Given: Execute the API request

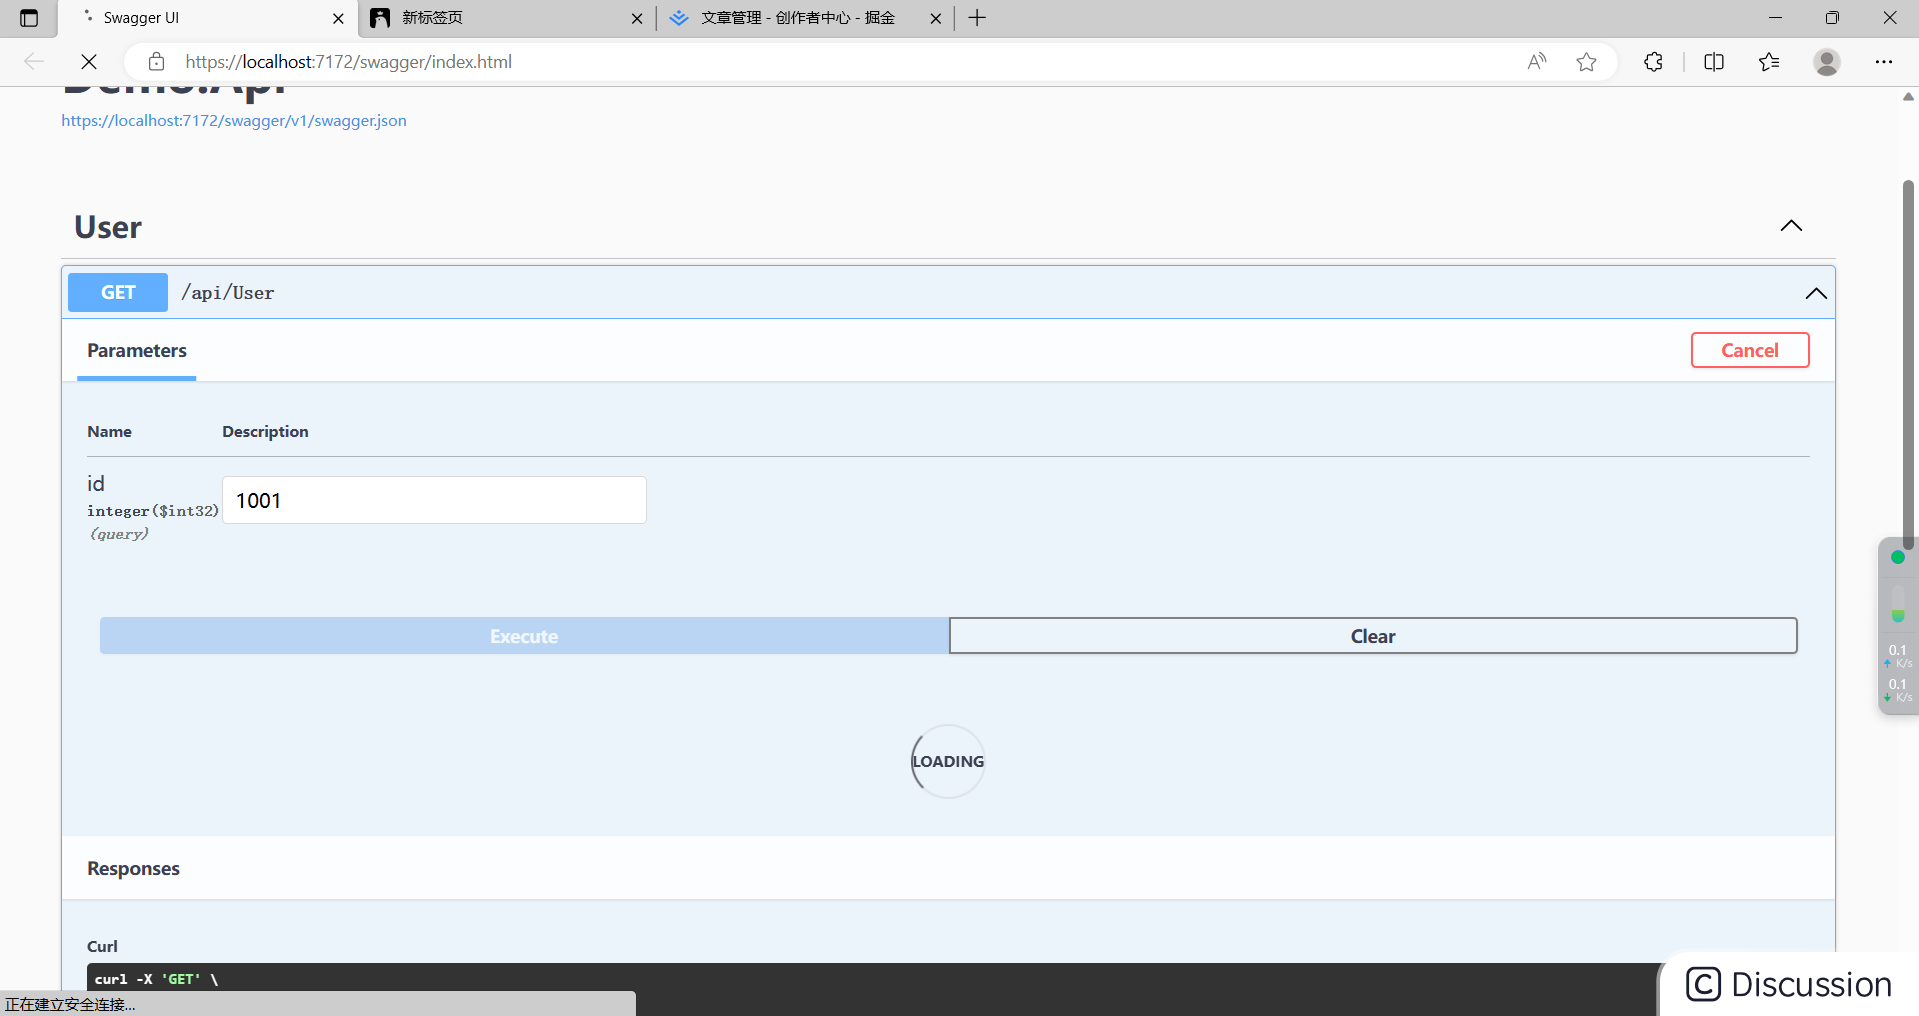Looking at the screenshot, I should (x=524, y=636).
